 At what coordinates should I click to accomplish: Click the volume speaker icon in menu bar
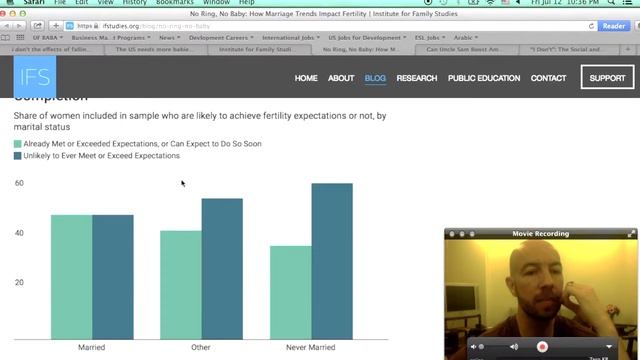(x=518, y=2)
